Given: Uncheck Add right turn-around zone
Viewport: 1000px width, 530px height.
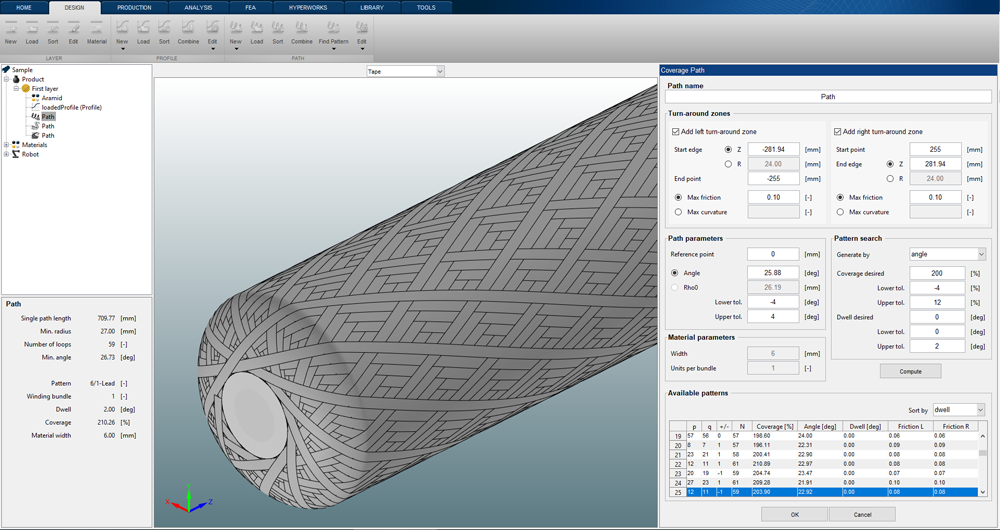Looking at the screenshot, I should pyautogui.click(x=838, y=131).
